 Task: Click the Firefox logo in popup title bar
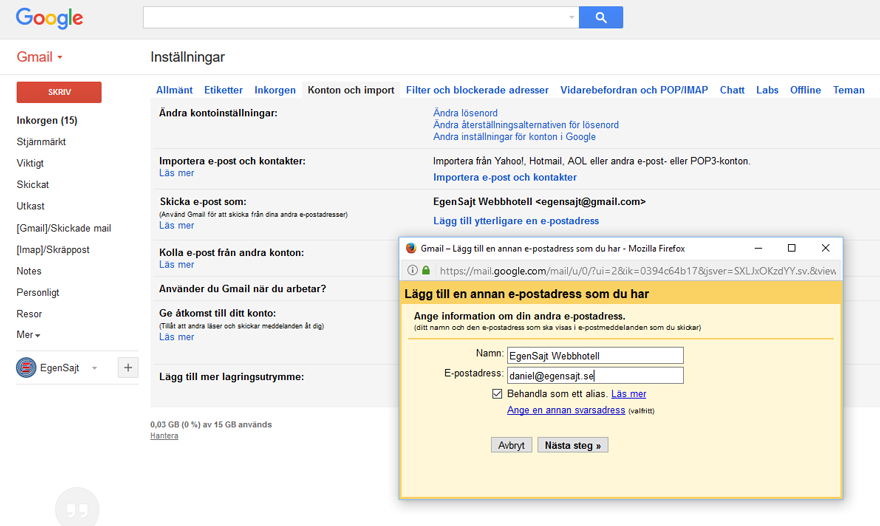click(411, 248)
